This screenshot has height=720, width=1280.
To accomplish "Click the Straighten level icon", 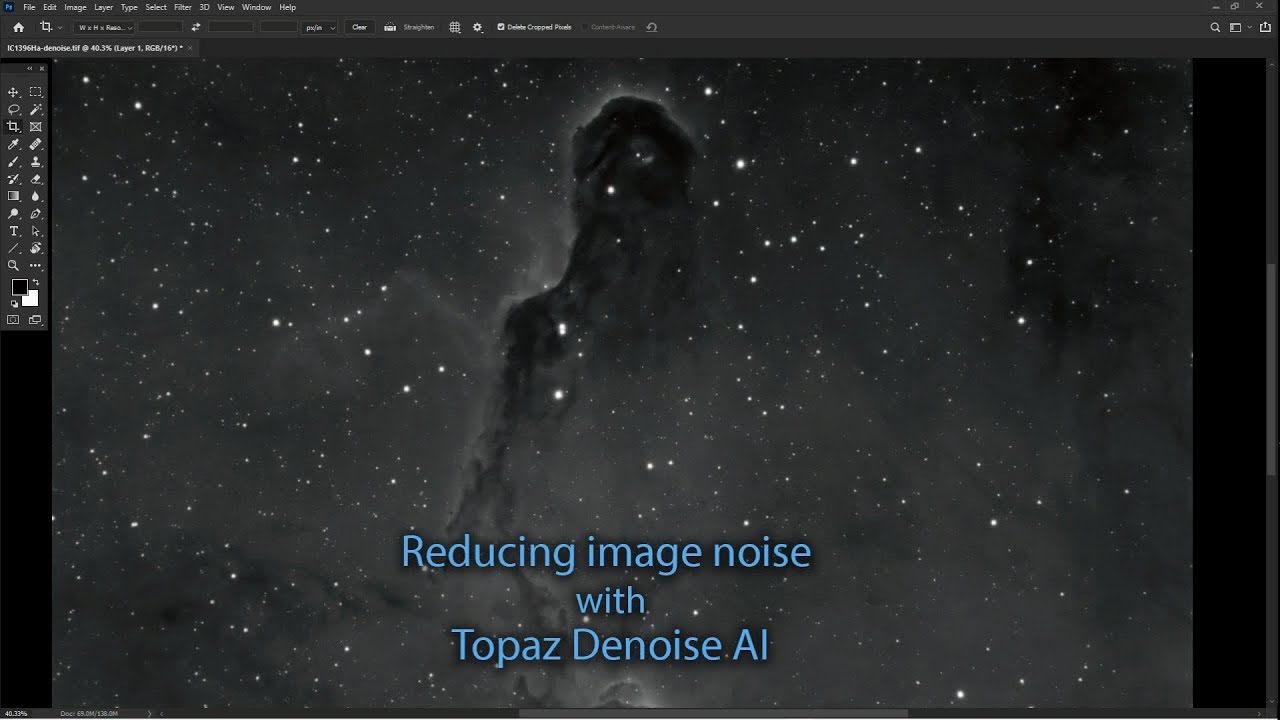I will click(390, 27).
